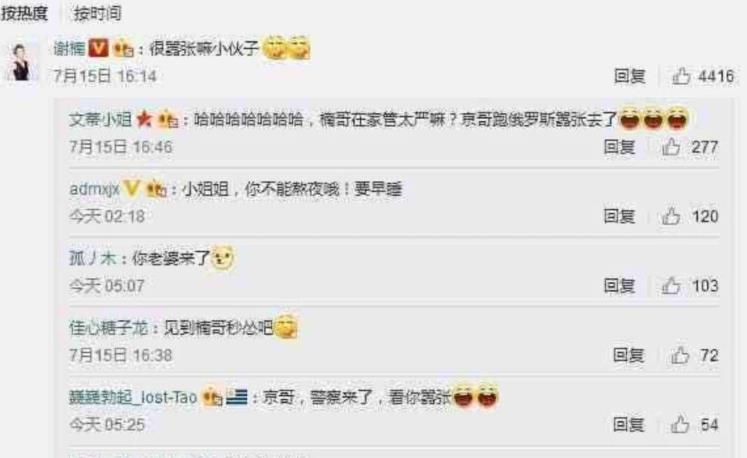Switch to the 按时间 sort tab
This screenshot has height=458, width=747.
pyautogui.click(x=98, y=13)
